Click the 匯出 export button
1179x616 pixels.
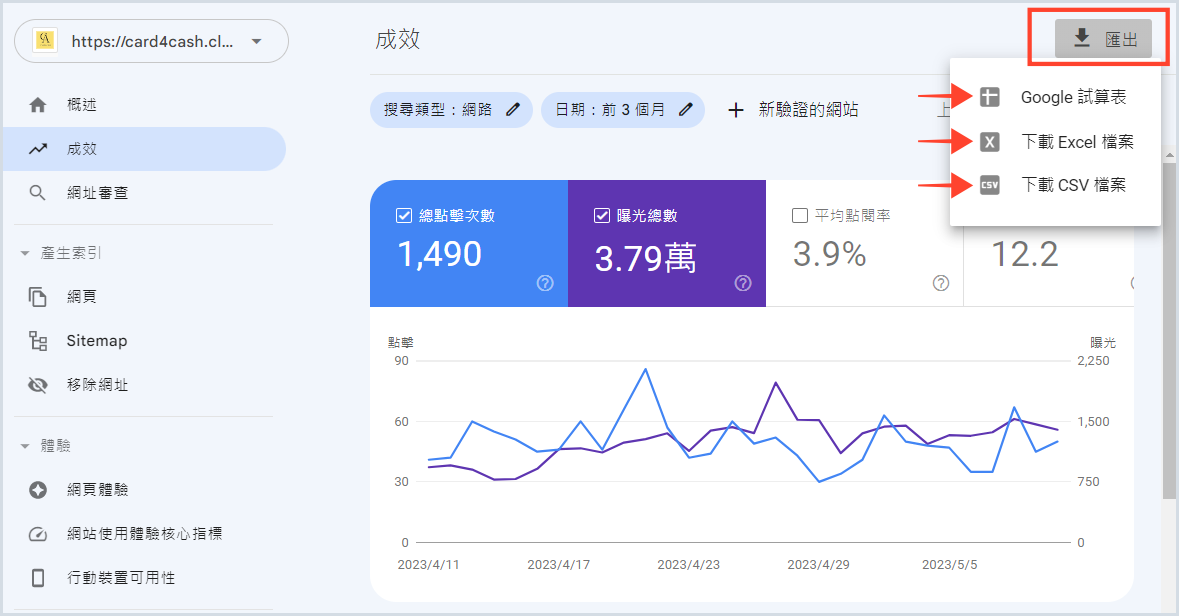(1103, 39)
